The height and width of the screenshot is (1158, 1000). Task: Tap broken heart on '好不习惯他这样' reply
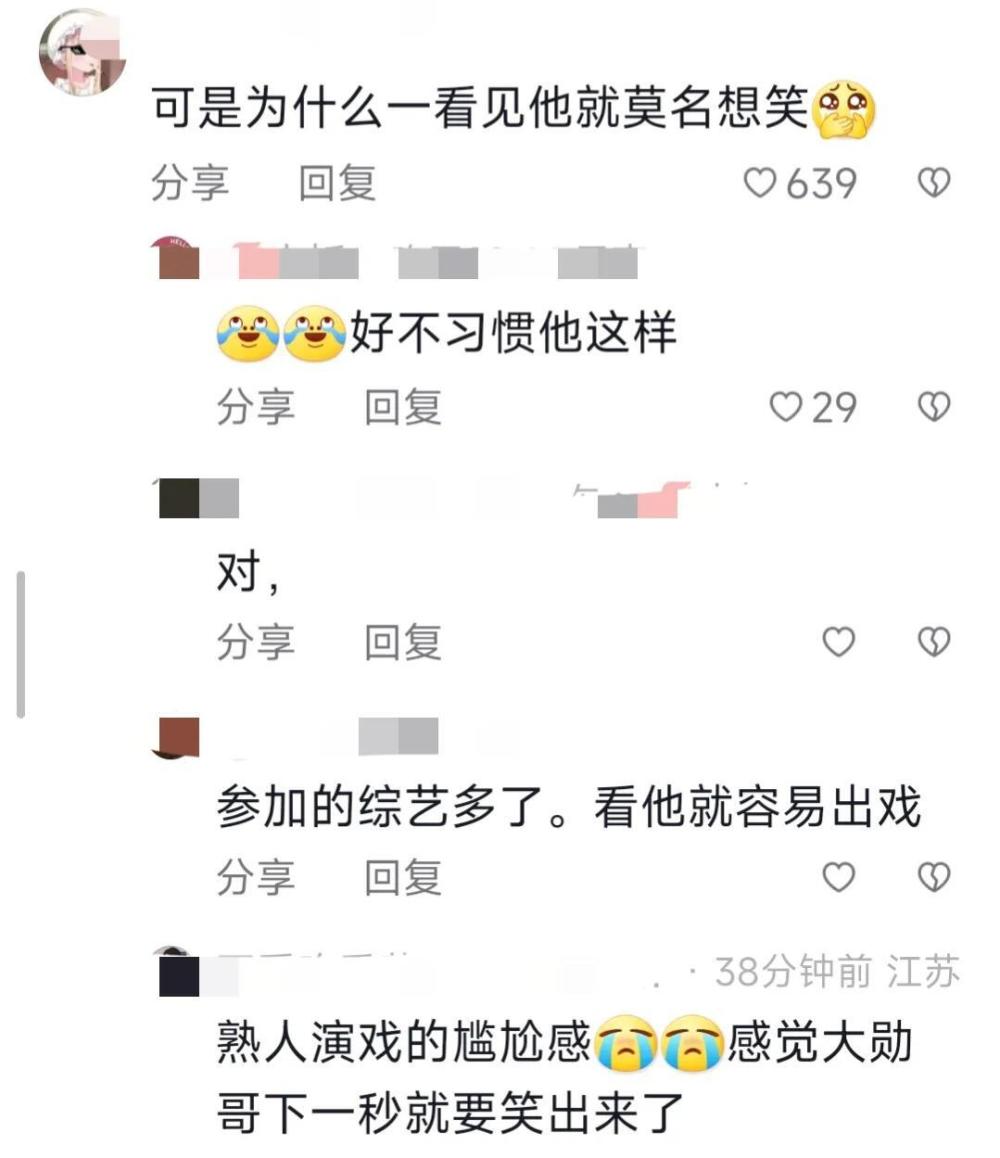(934, 407)
